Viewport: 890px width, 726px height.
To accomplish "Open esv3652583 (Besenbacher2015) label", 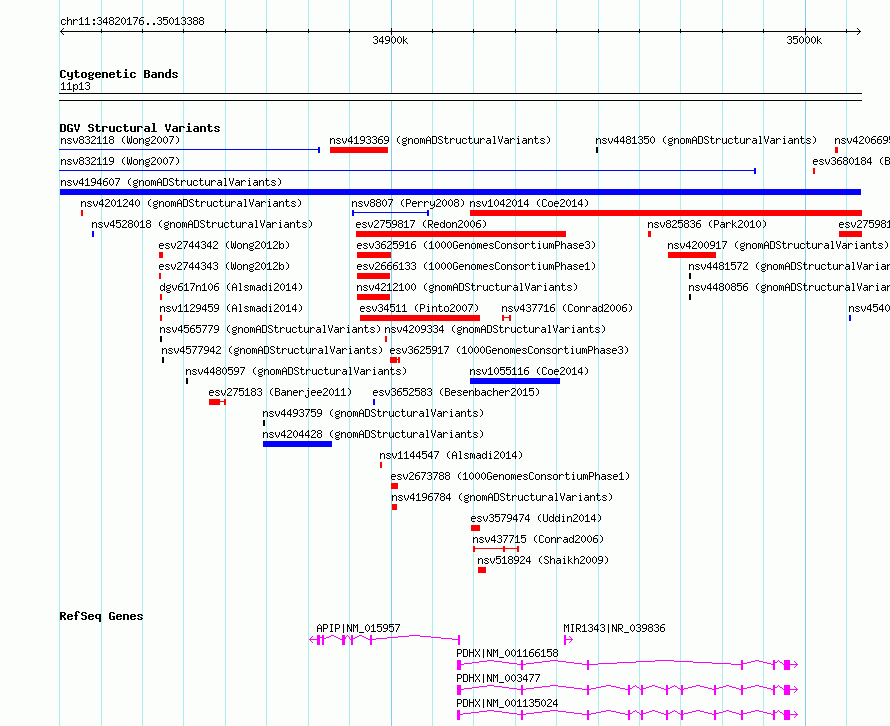I will pyautogui.click(x=456, y=392).
